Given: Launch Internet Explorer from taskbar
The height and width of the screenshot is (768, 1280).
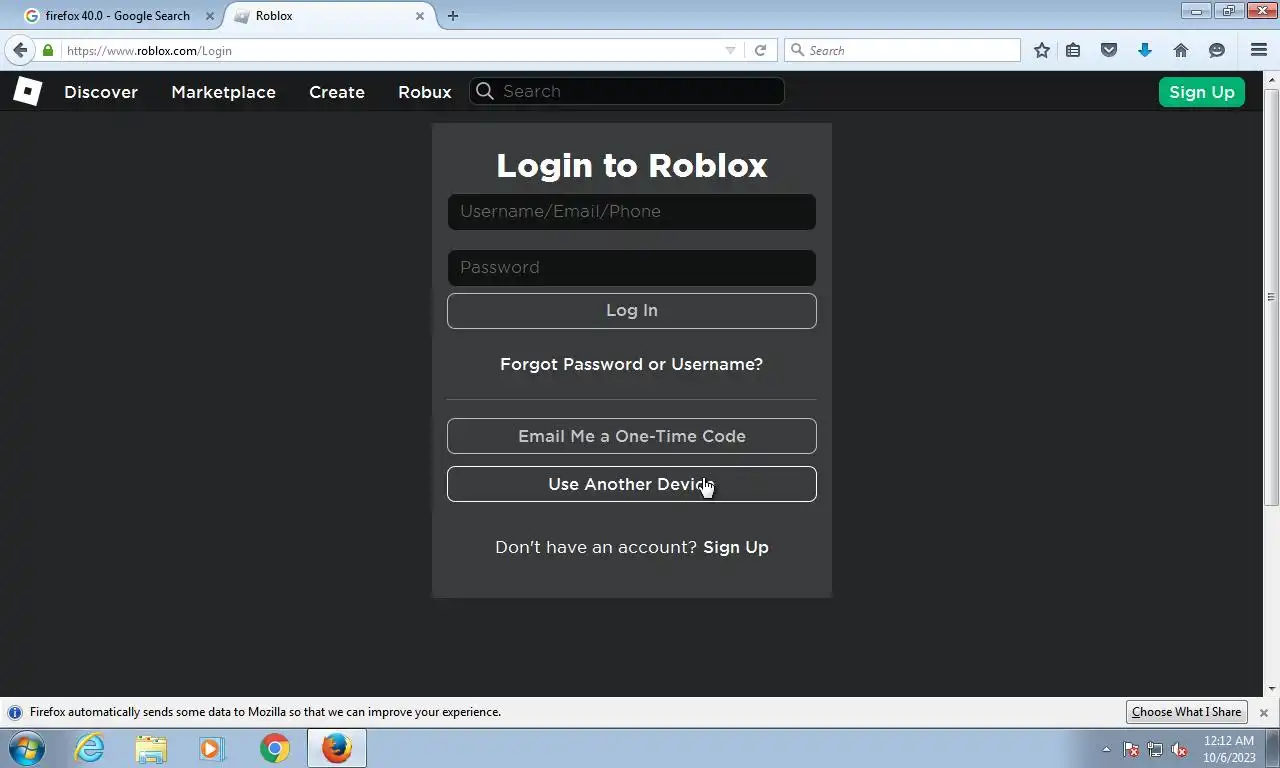Looking at the screenshot, I should pos(89,748).
